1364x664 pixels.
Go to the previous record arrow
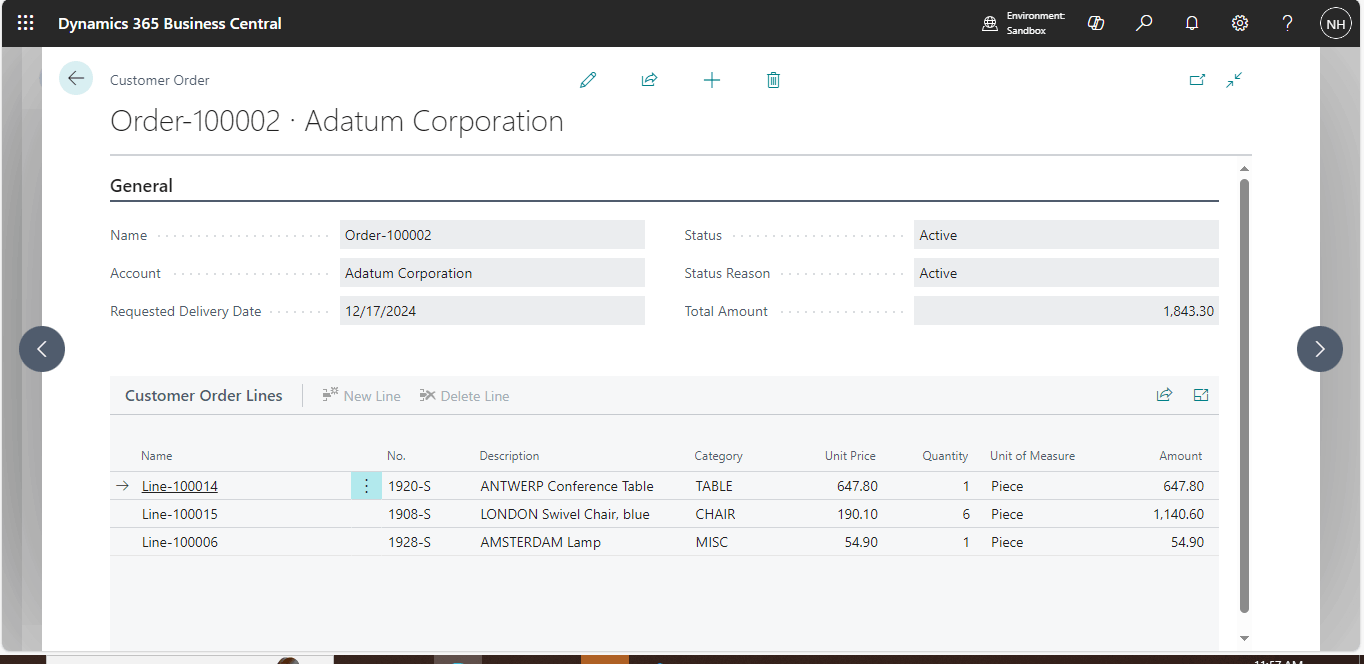[42, 349]
